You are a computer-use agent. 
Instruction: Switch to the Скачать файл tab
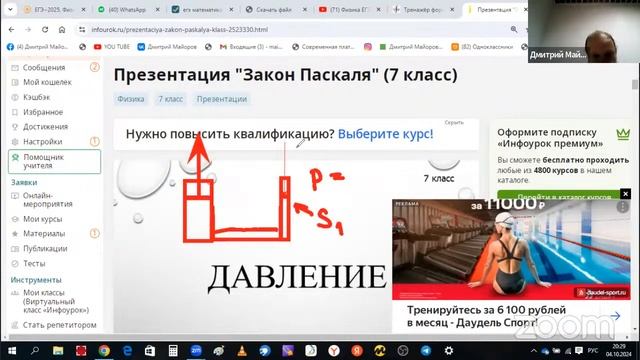click(x=274, y=9)
